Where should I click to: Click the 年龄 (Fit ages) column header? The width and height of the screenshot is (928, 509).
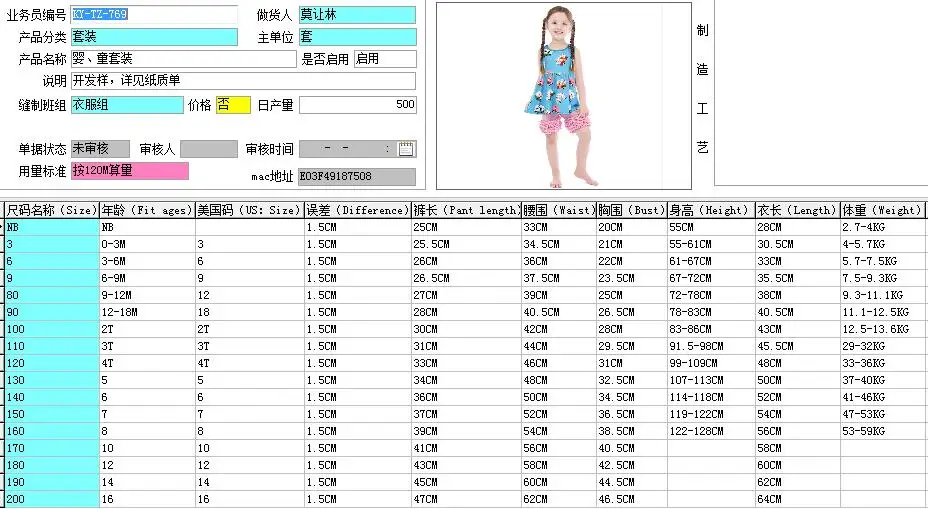click(147, 210)
